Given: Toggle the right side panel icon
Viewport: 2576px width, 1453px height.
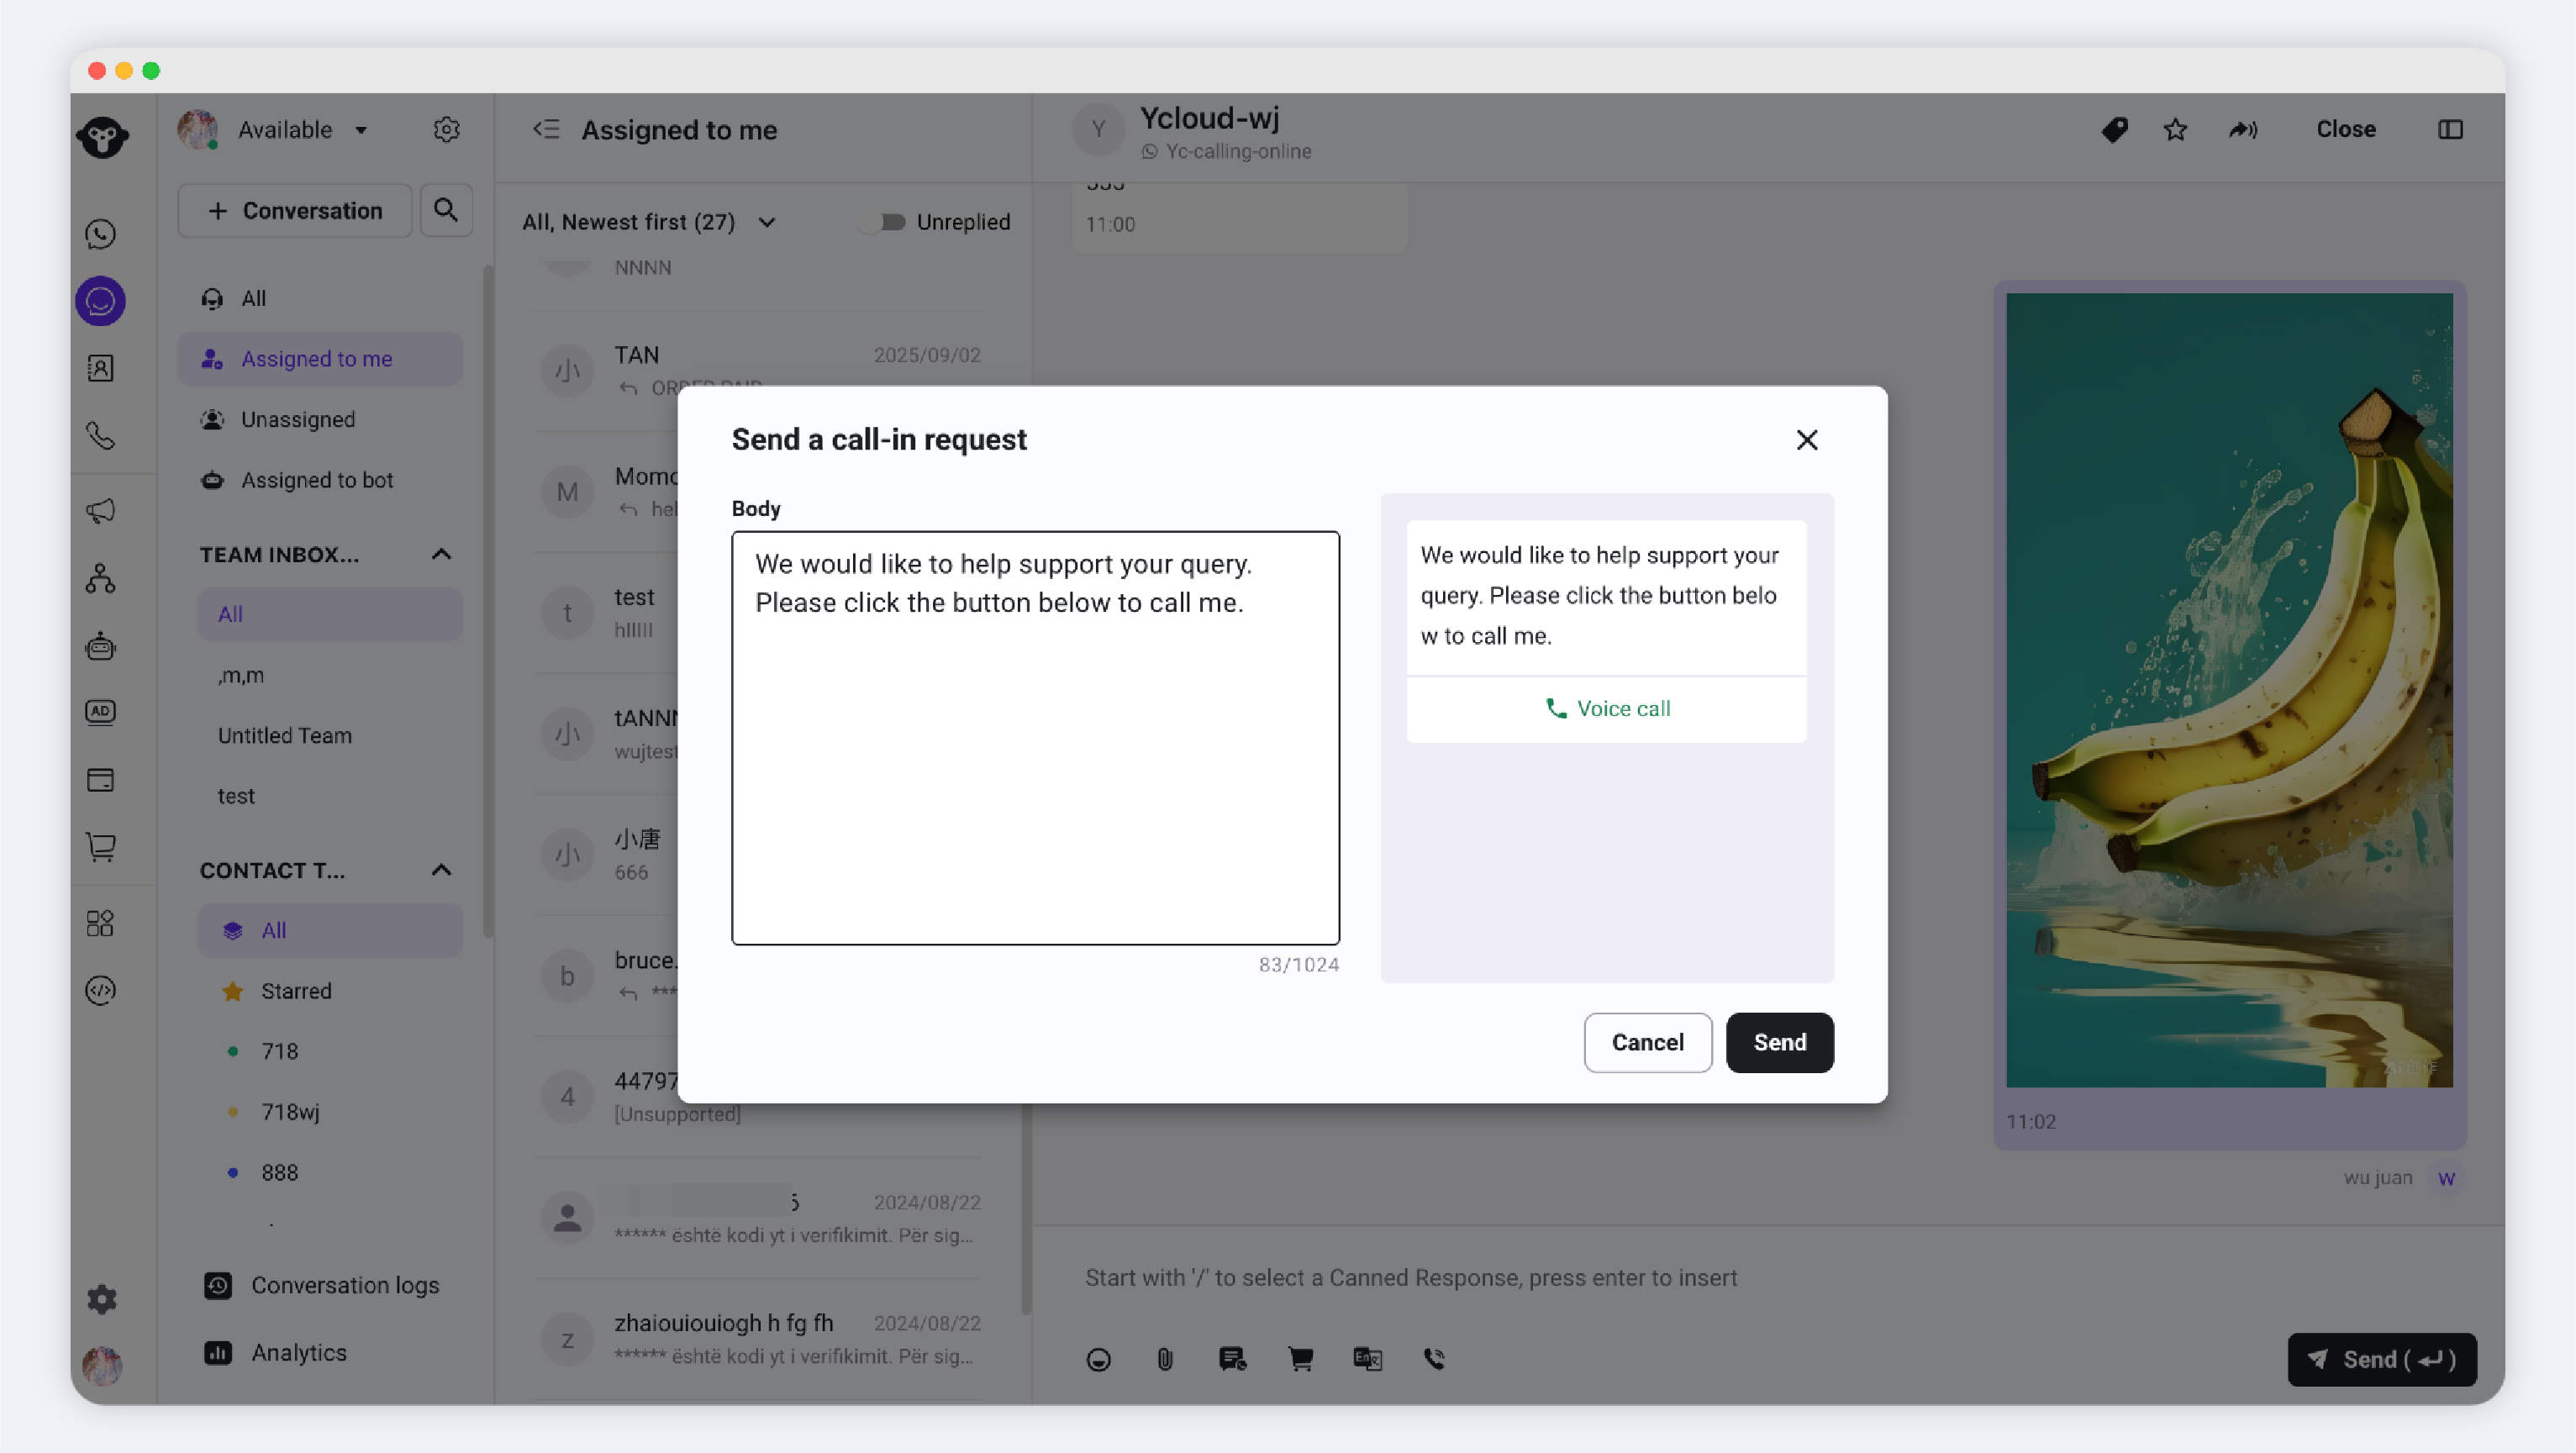Looking at the screenshot, I should (2449, 130).
